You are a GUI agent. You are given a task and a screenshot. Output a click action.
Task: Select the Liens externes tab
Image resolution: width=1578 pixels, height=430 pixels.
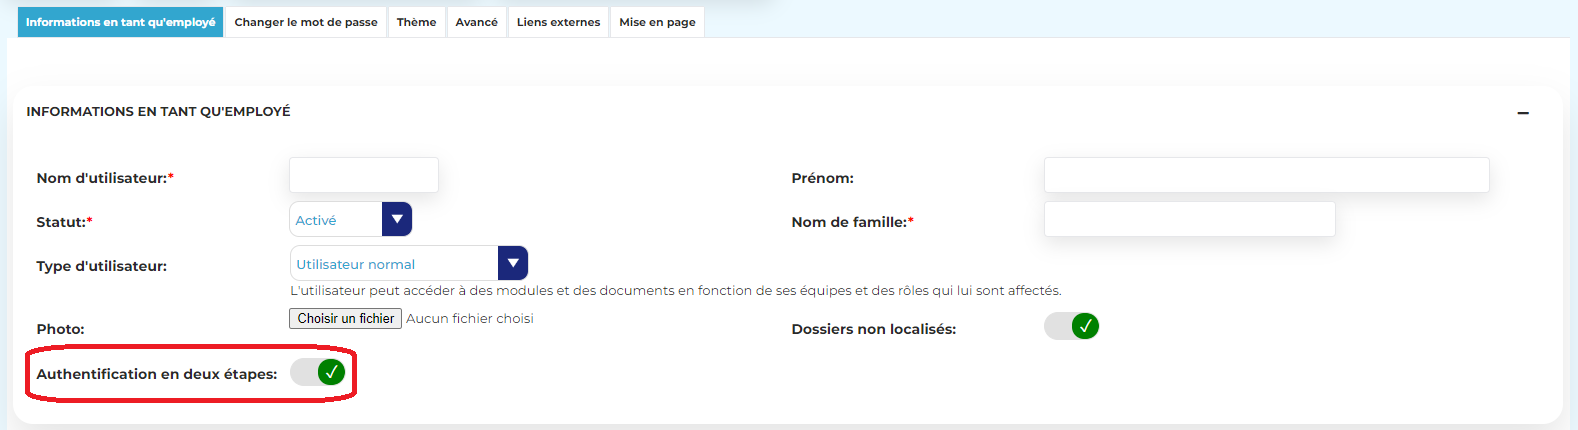558,22
